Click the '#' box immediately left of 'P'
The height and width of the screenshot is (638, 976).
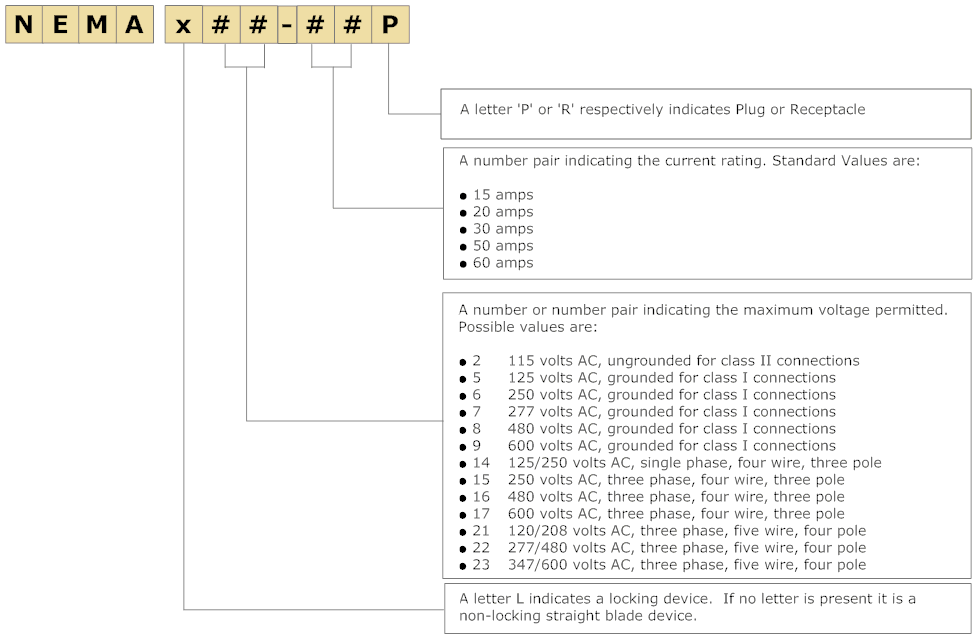[x=352, y=25]
